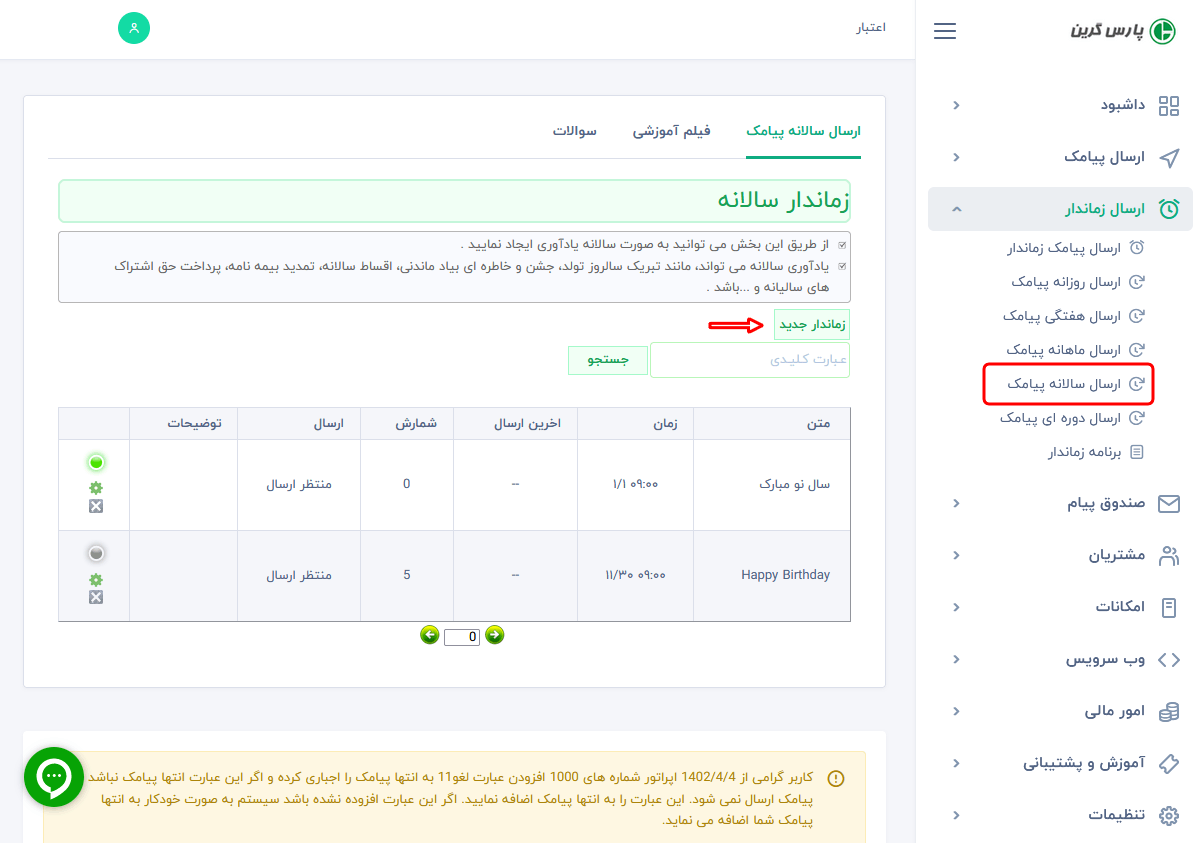Disable the active green toggle for سال نو مبارک
Image resolution: width=1202 pixels, height=843 pixels.
(95, 462)
